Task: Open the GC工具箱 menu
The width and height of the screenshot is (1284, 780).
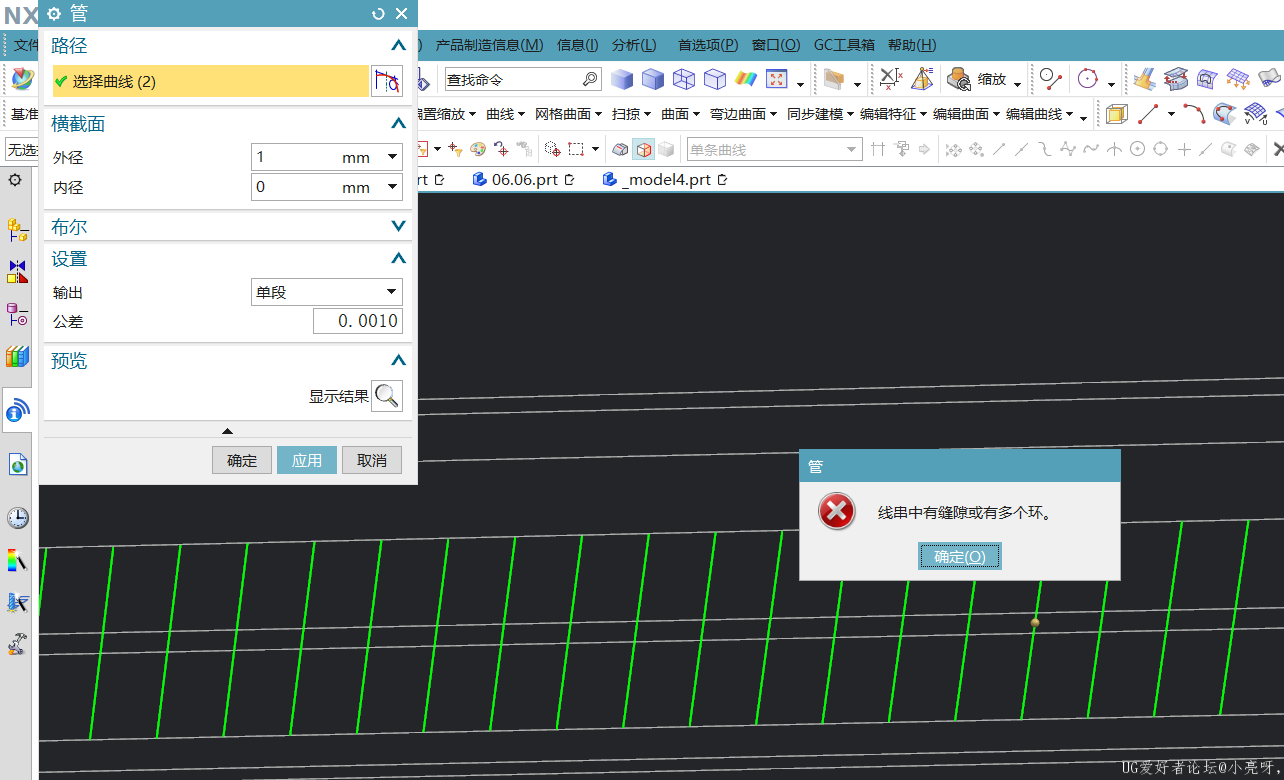Action: coord(844,45)
